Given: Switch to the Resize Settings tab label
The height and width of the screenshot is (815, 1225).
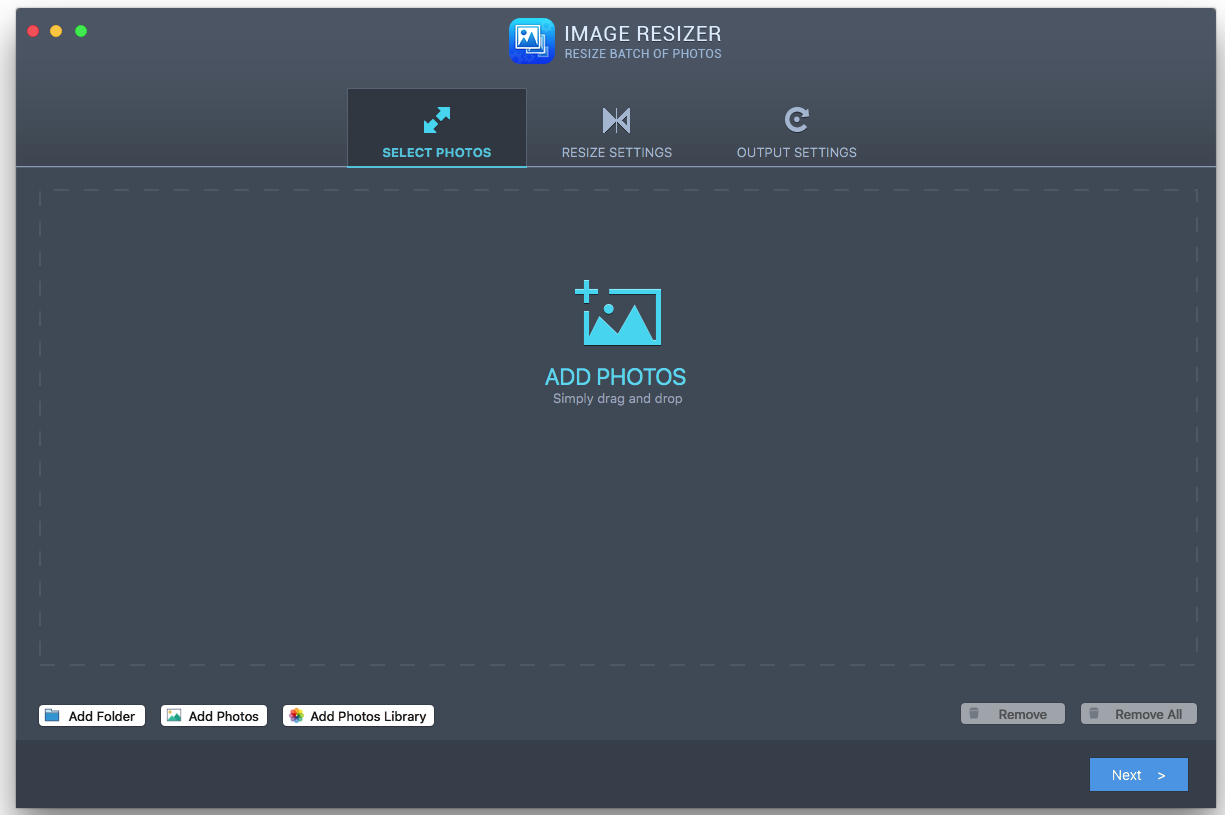Looking at the screenshot, I should pos(616,153).
